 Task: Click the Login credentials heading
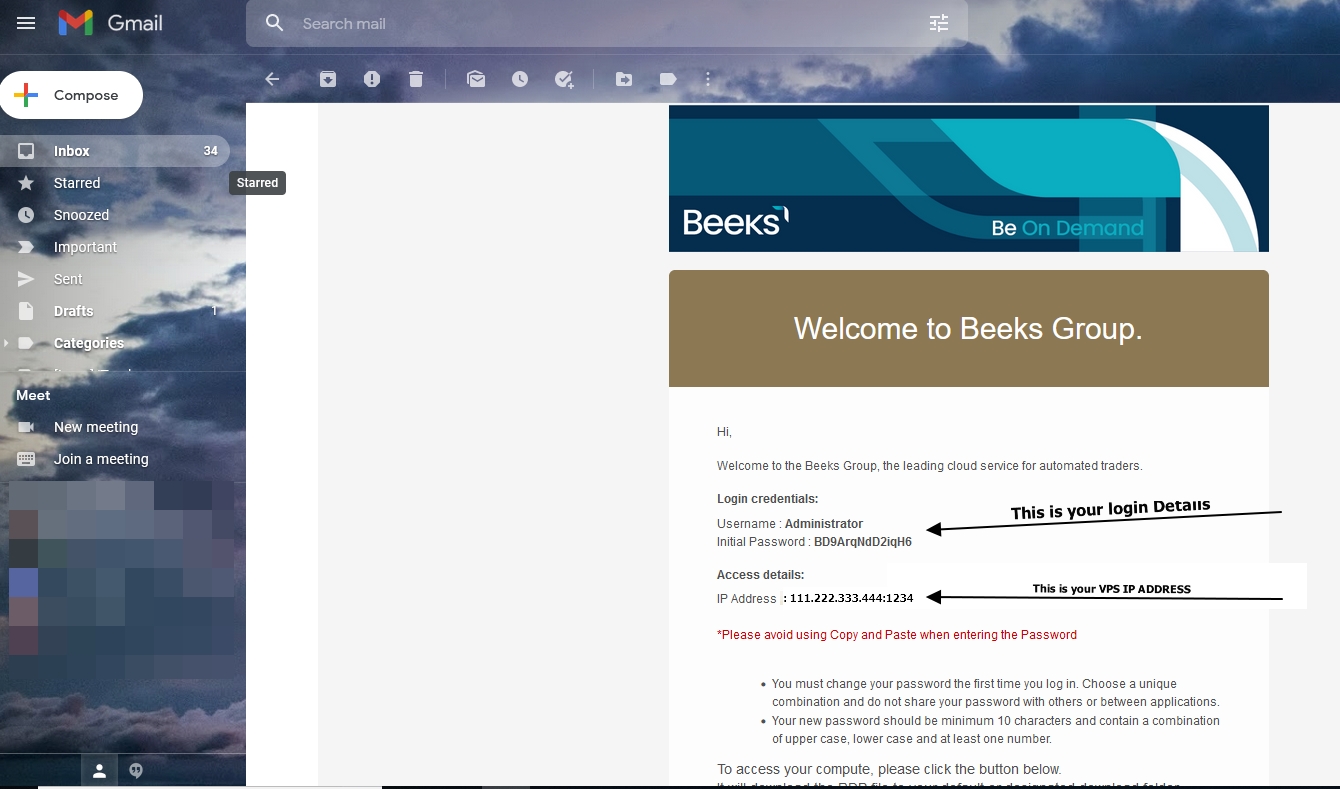coord(767,499)
